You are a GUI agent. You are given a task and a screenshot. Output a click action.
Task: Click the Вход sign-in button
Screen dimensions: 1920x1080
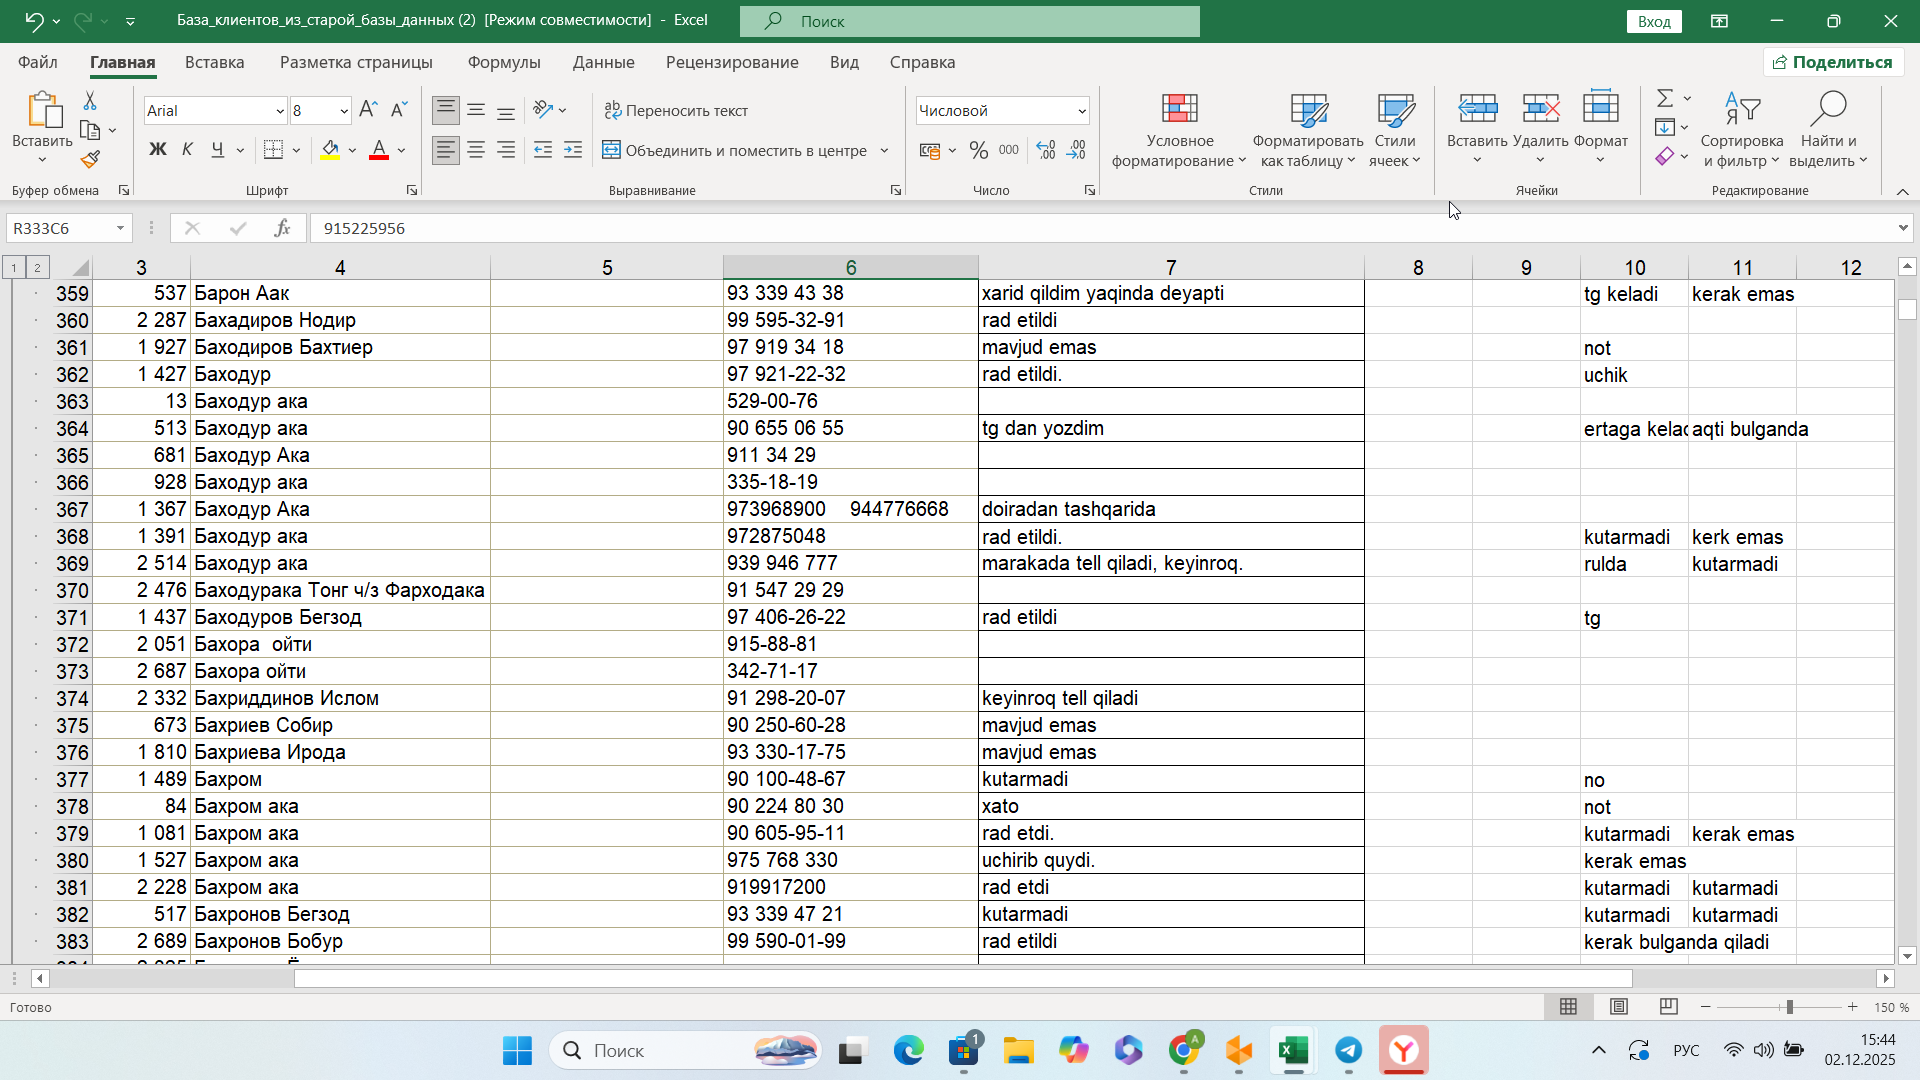1654,21
